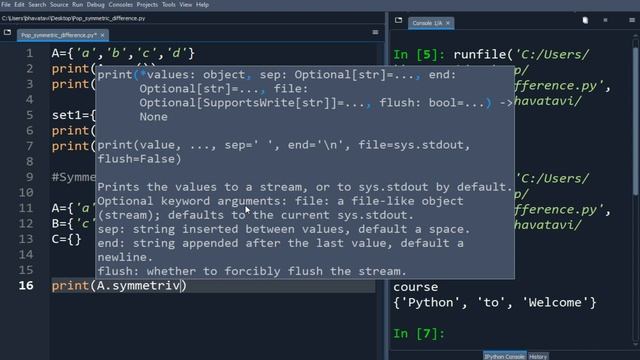The image size is (640, 360).
Task: Click the word 'course' in console output
Action: tap(416, 287)
